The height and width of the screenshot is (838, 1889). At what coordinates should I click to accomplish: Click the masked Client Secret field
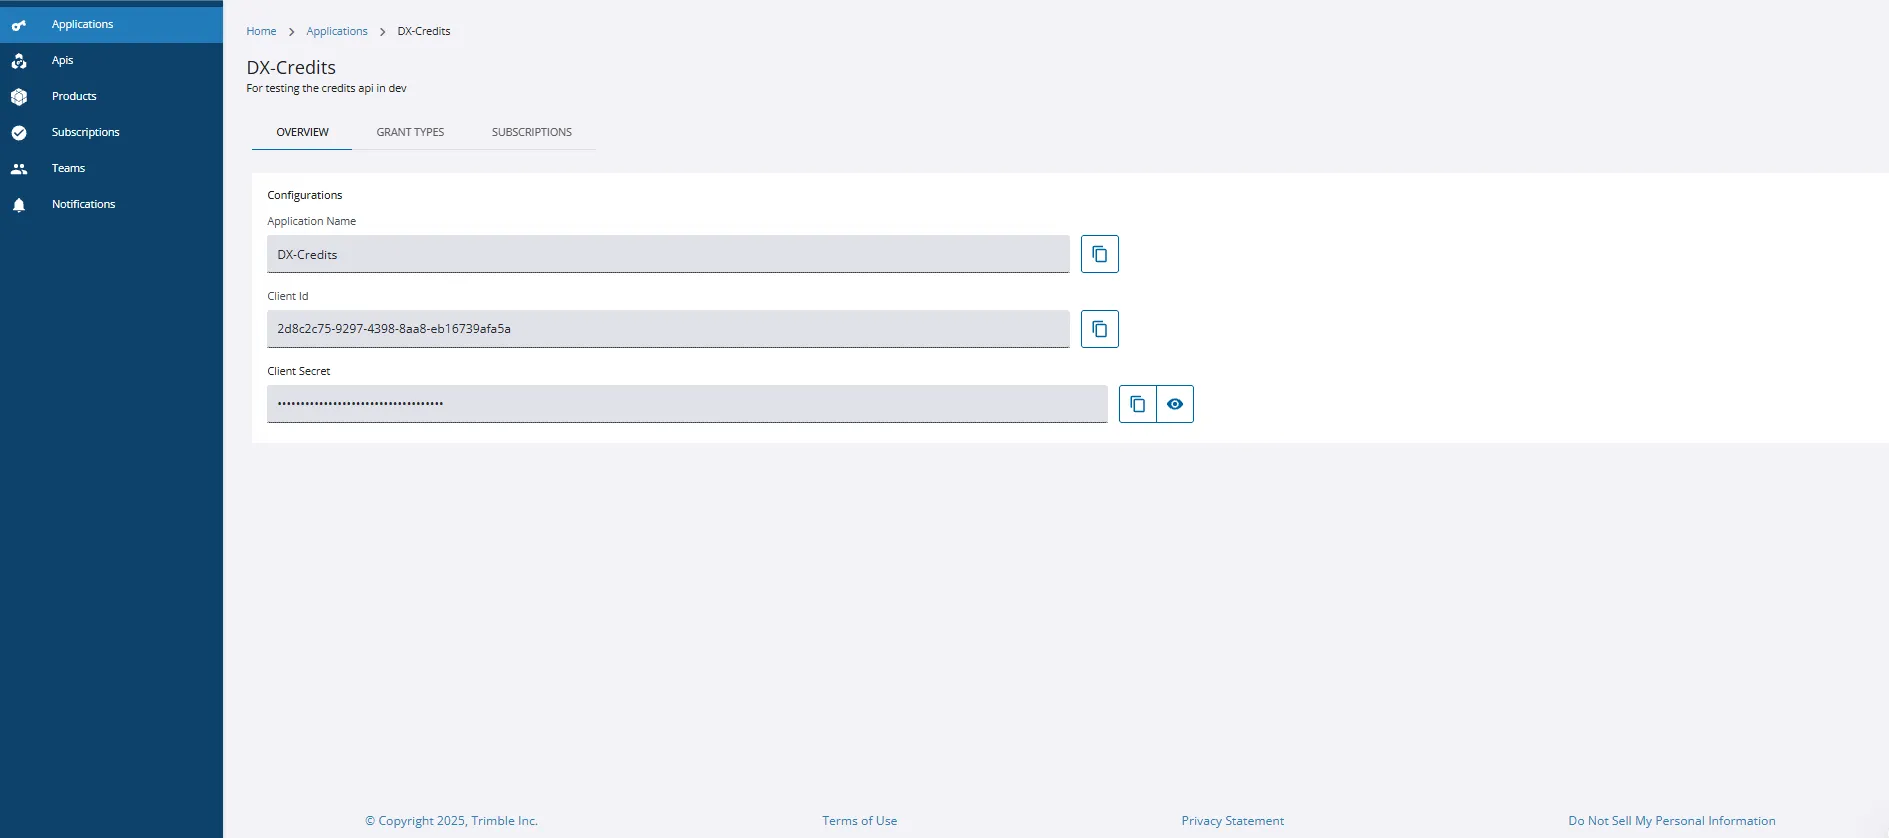pyautogui.click(x=687, y=404)
